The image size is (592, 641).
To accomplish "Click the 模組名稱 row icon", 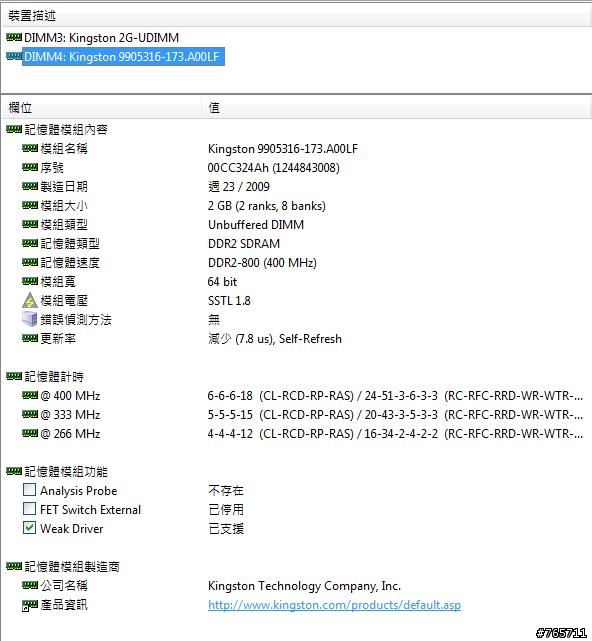I will point(30,148).
